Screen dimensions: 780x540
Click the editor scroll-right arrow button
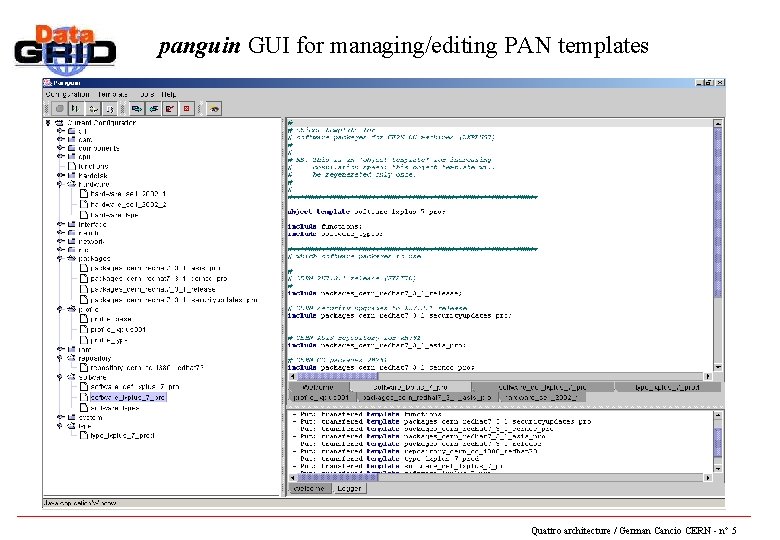click(x=708, y=376)
